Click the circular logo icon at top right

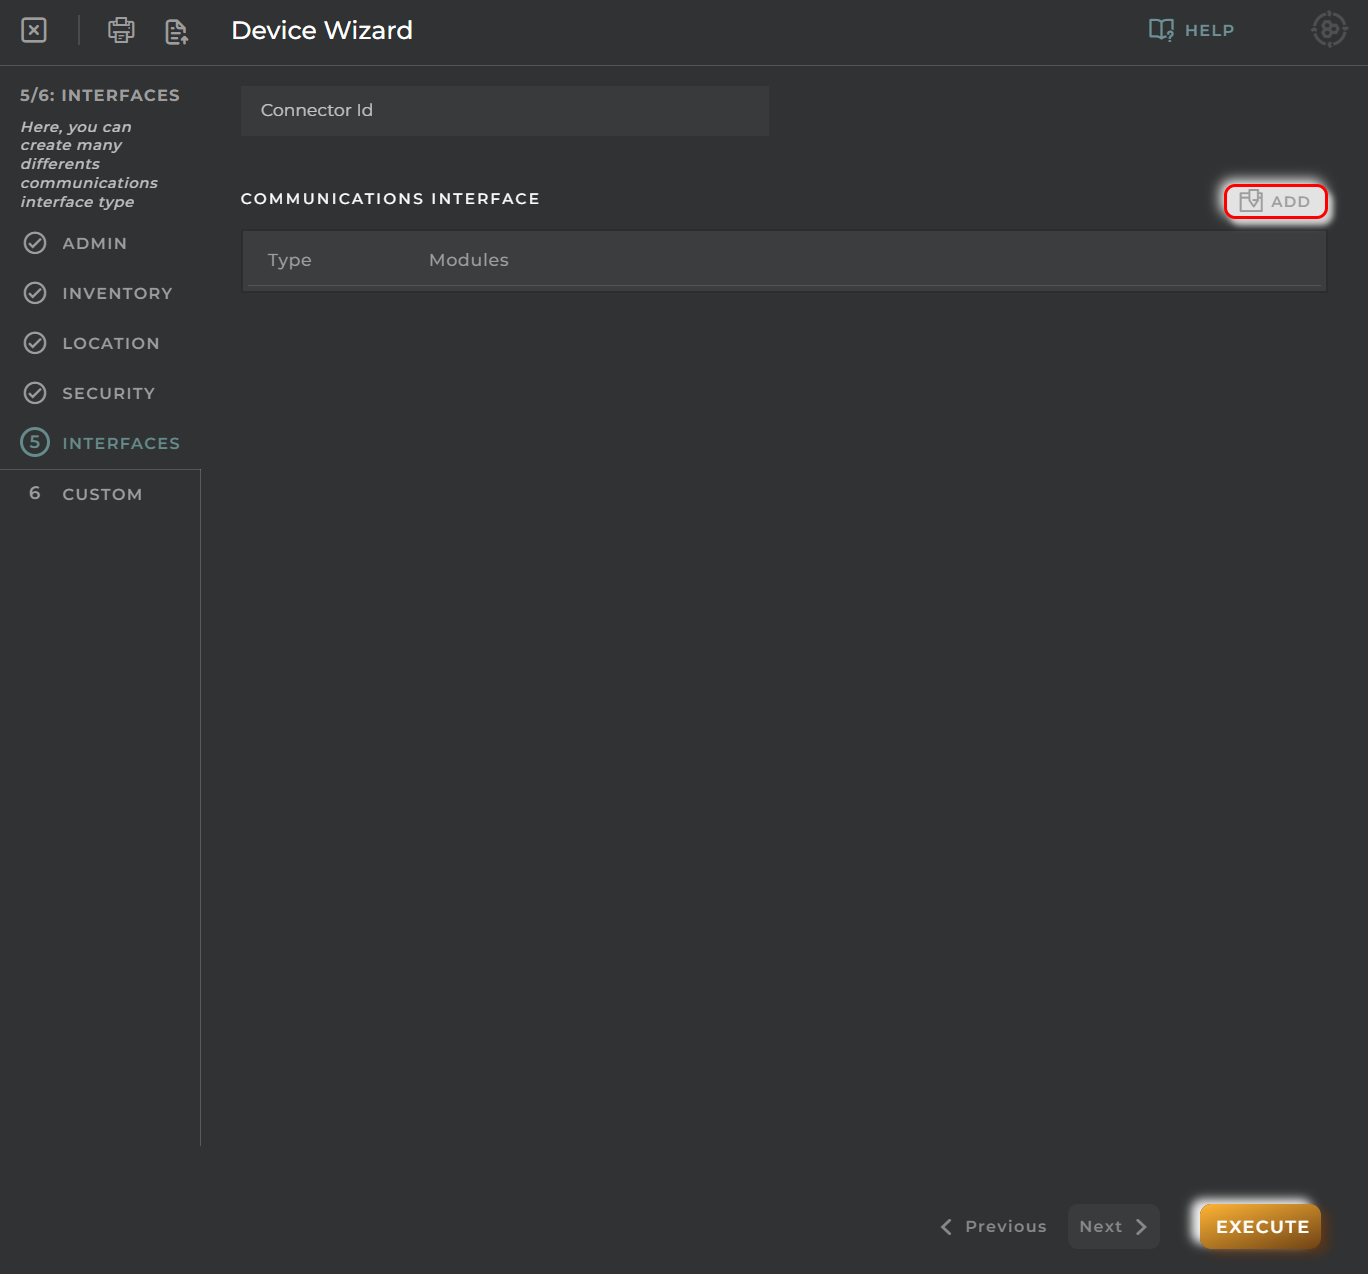click(1329, 29)
